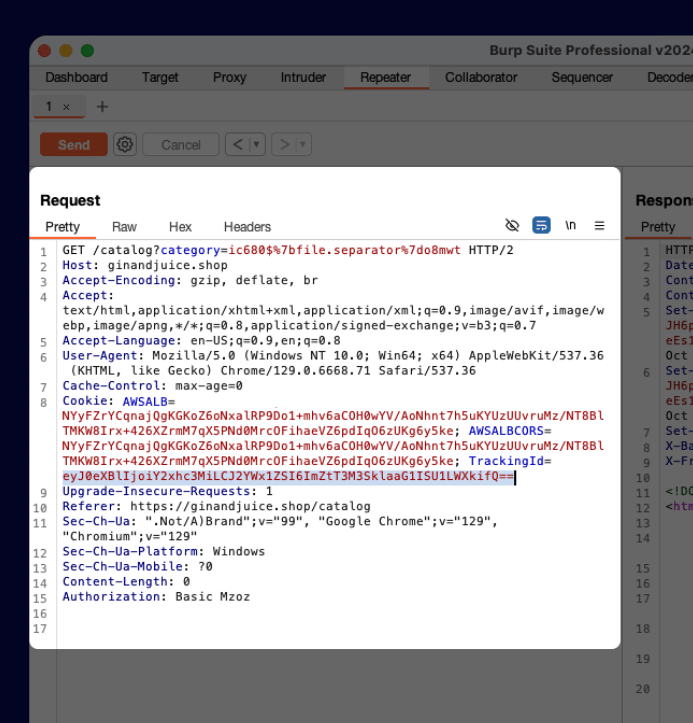The image size is (693, 723).
Task: Switch Request view to Raw
Action: point(124,227)
